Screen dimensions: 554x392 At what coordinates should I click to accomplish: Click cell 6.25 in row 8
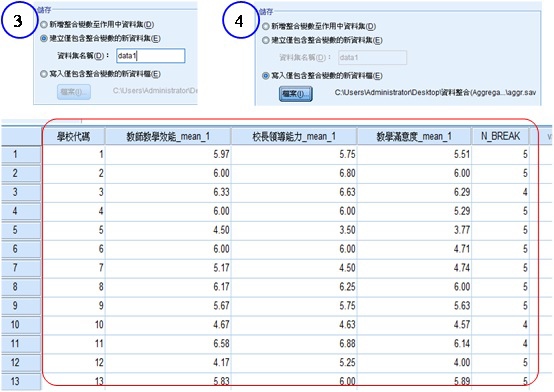tap(294, 287)
